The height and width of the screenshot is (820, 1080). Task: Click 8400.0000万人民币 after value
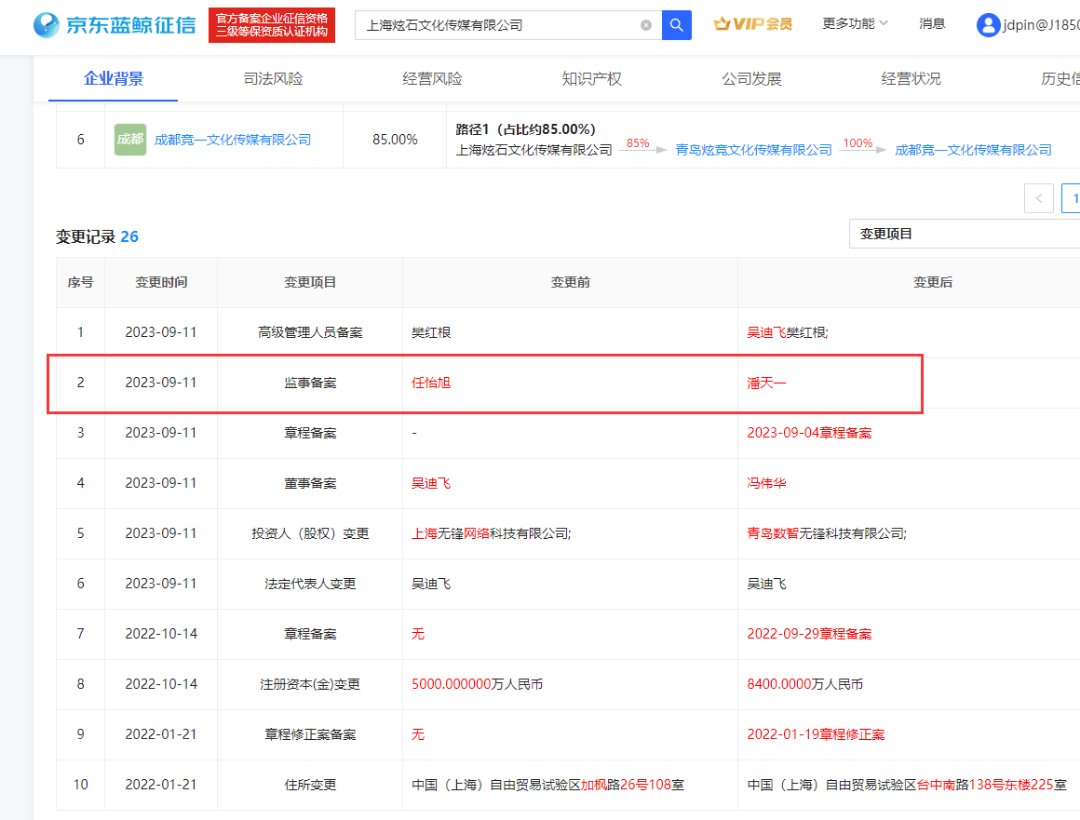[804, 684]
